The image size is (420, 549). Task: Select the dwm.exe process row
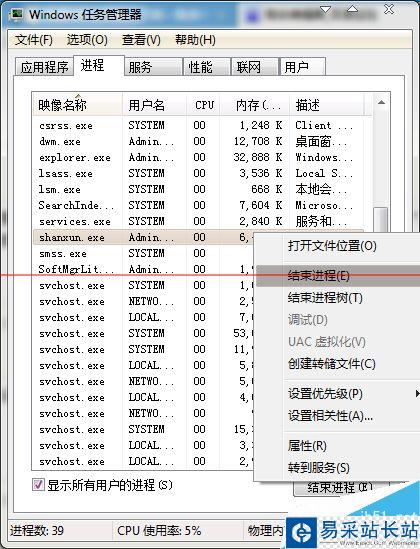click(x=198, y=141)
